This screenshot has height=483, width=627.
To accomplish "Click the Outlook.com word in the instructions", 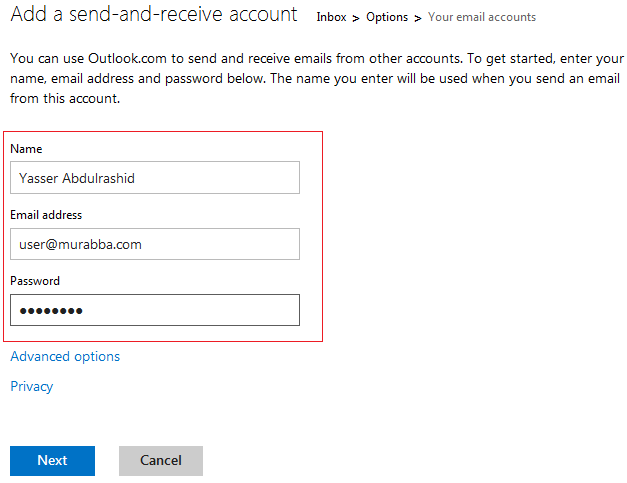I will click(127, 58).
